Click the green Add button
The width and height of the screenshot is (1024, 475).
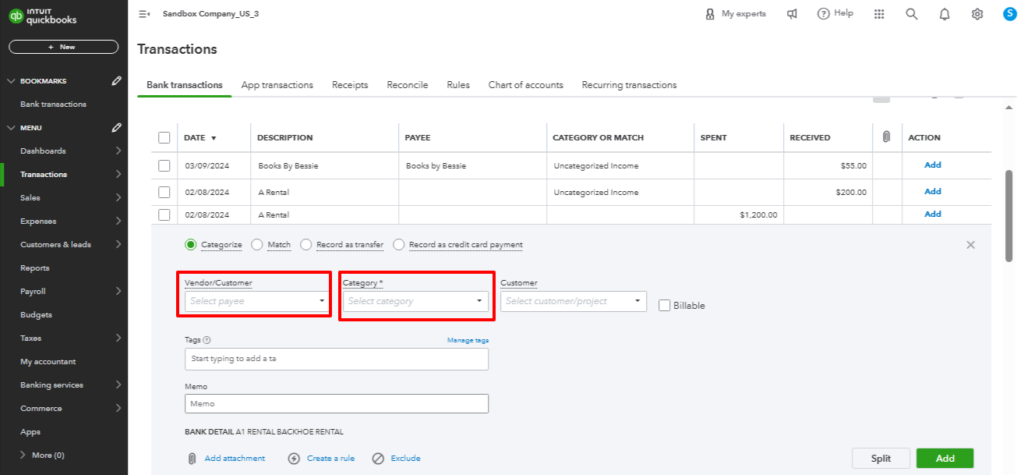click(945, 459)
